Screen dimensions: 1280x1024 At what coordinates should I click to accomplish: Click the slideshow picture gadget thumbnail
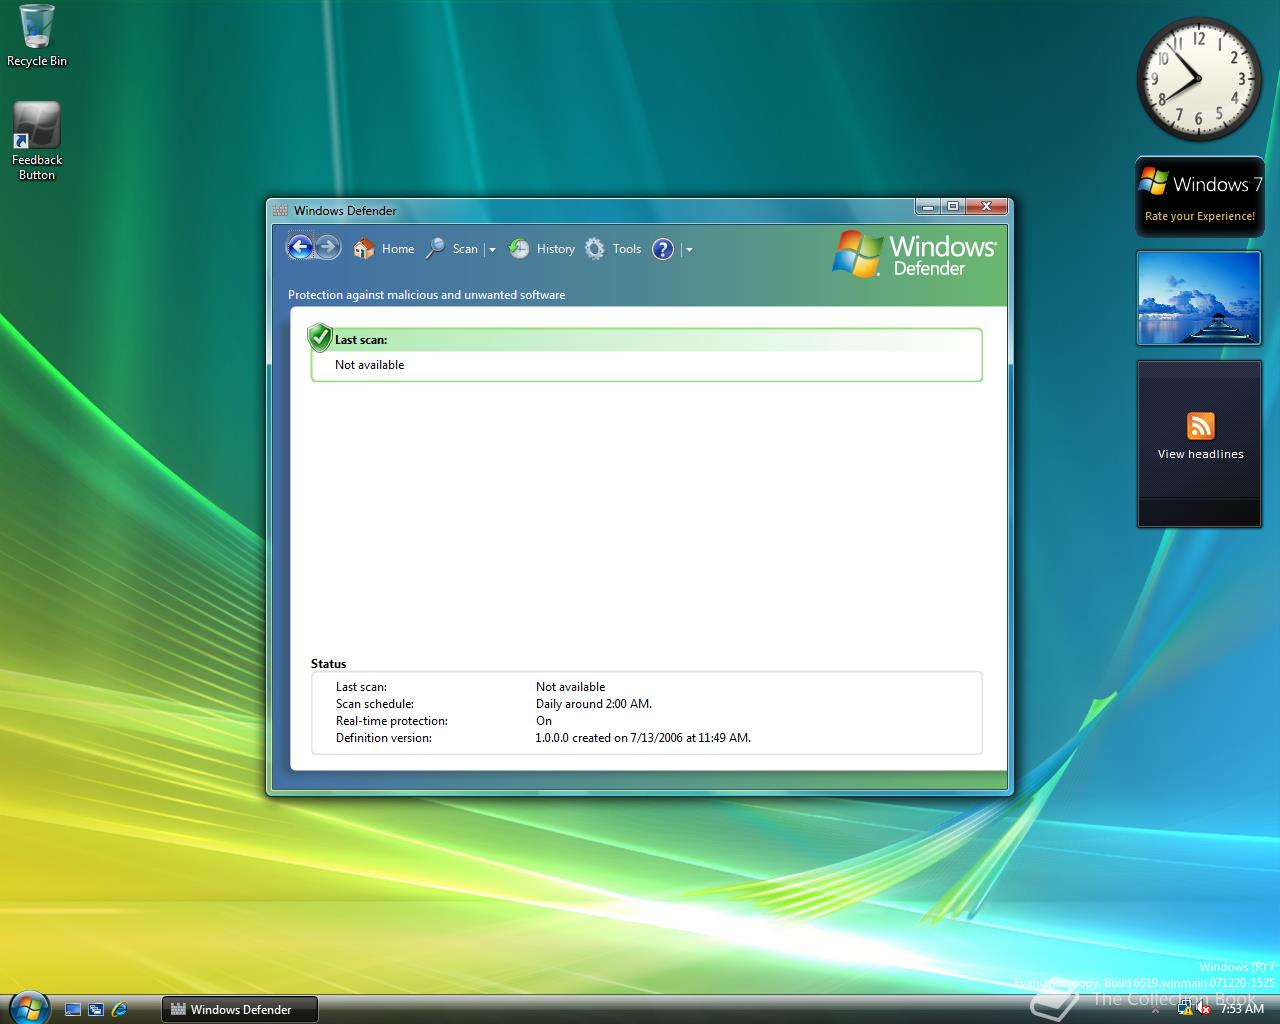click(1199, 298)
